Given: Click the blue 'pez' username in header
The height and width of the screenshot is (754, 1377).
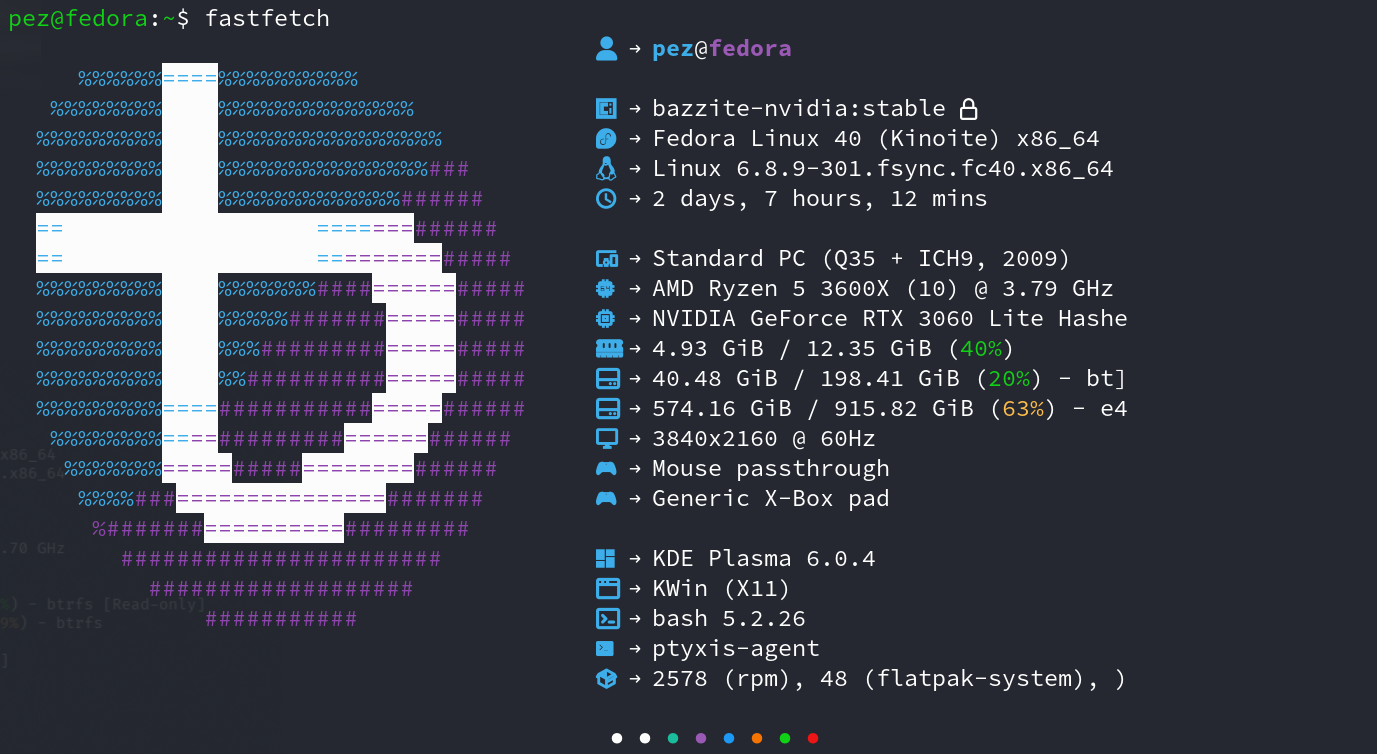Looking at the screenshot, I should (x=673, y=48).
